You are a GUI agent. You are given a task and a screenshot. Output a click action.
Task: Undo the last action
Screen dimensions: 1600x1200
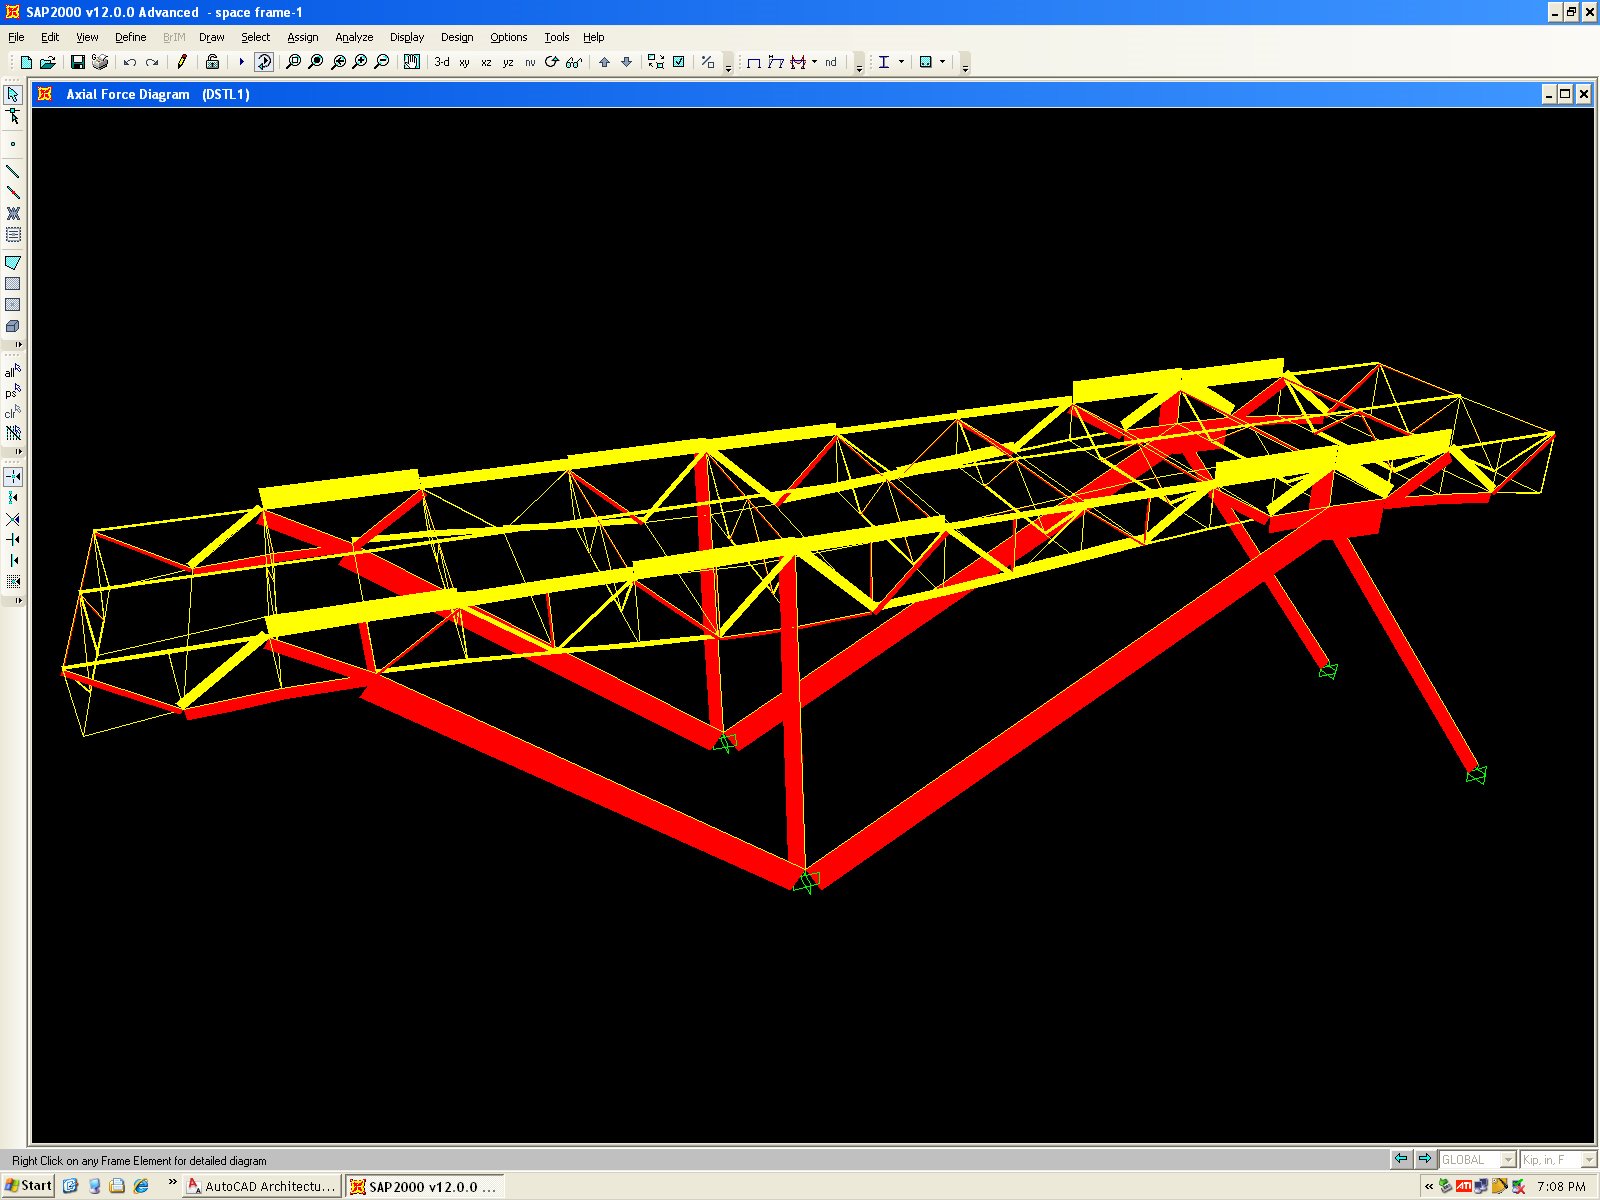click(x=130, y=62)
